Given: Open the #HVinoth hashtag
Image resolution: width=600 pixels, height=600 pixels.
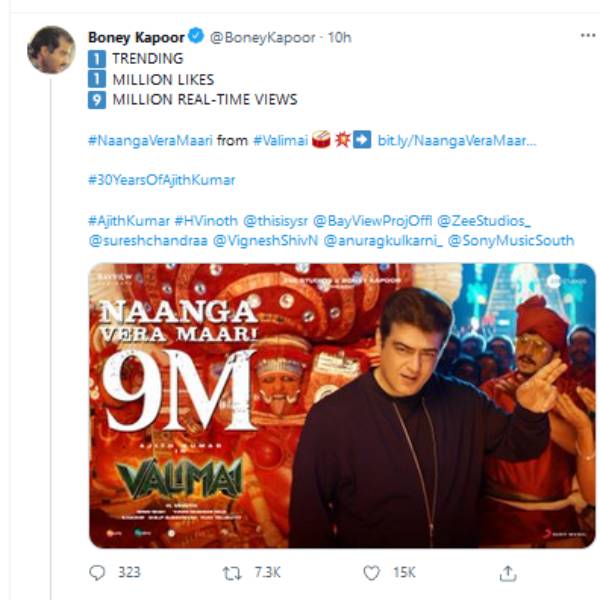Looking at the screenshot, I should pyautogui.click(x=206, y=221).
